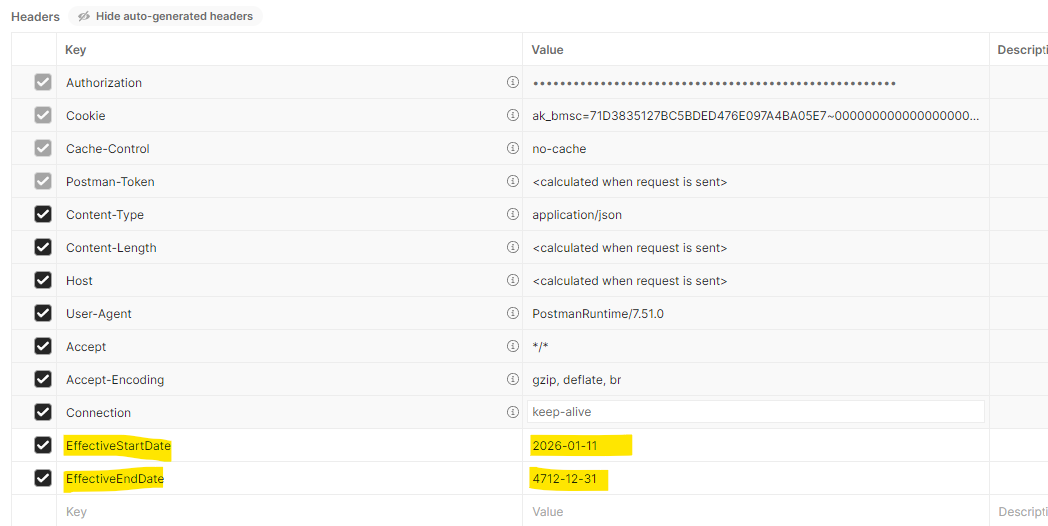
Task: Uncheck the Accept header checkbox
Action: pyautogui.click(x=43, y=346)
